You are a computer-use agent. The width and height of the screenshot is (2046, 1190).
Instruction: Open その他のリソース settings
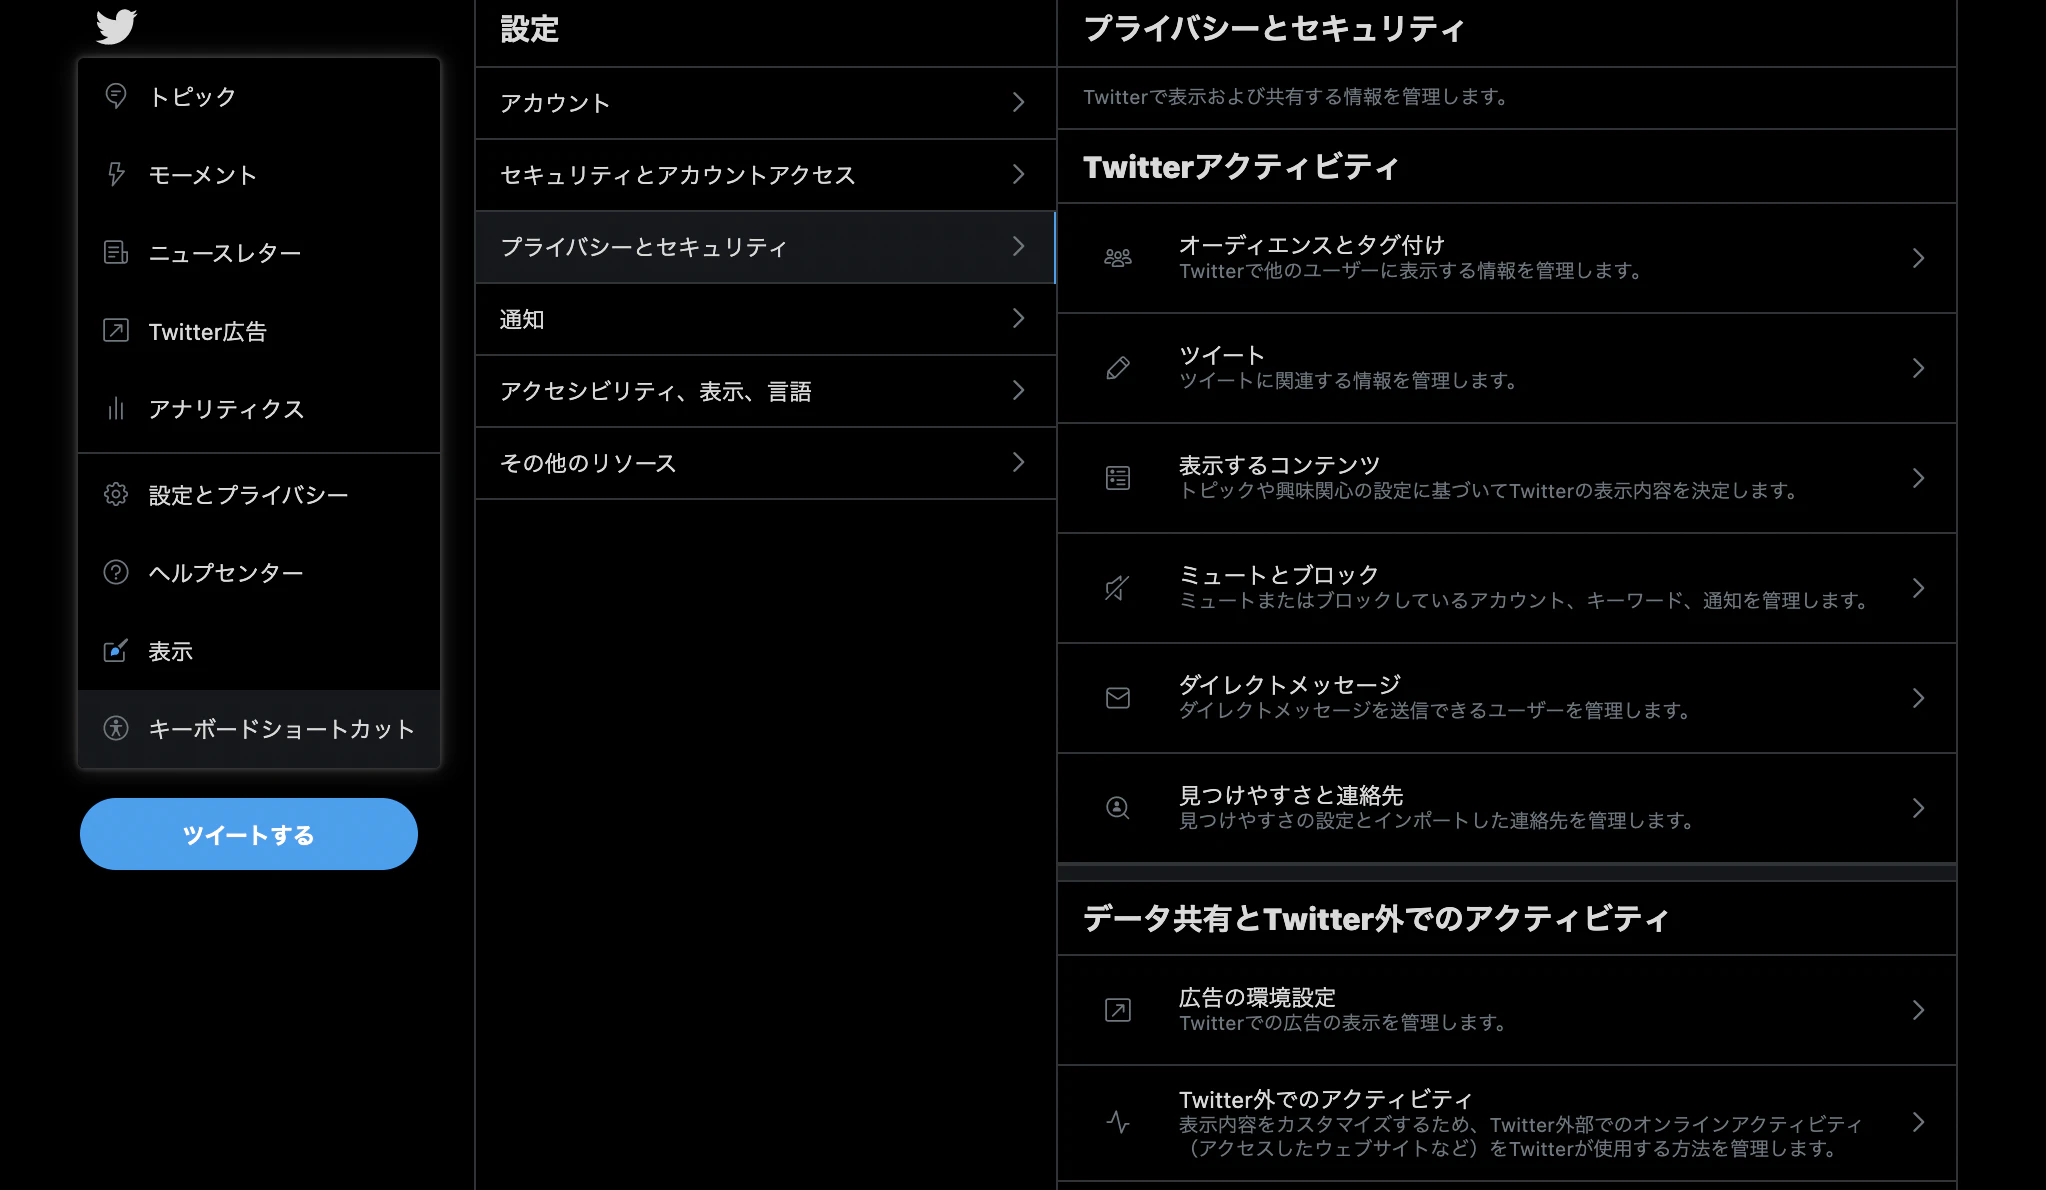[x=766, y=462]
